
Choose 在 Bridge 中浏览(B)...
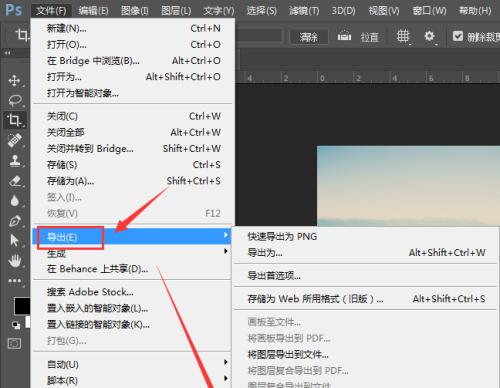133,61
